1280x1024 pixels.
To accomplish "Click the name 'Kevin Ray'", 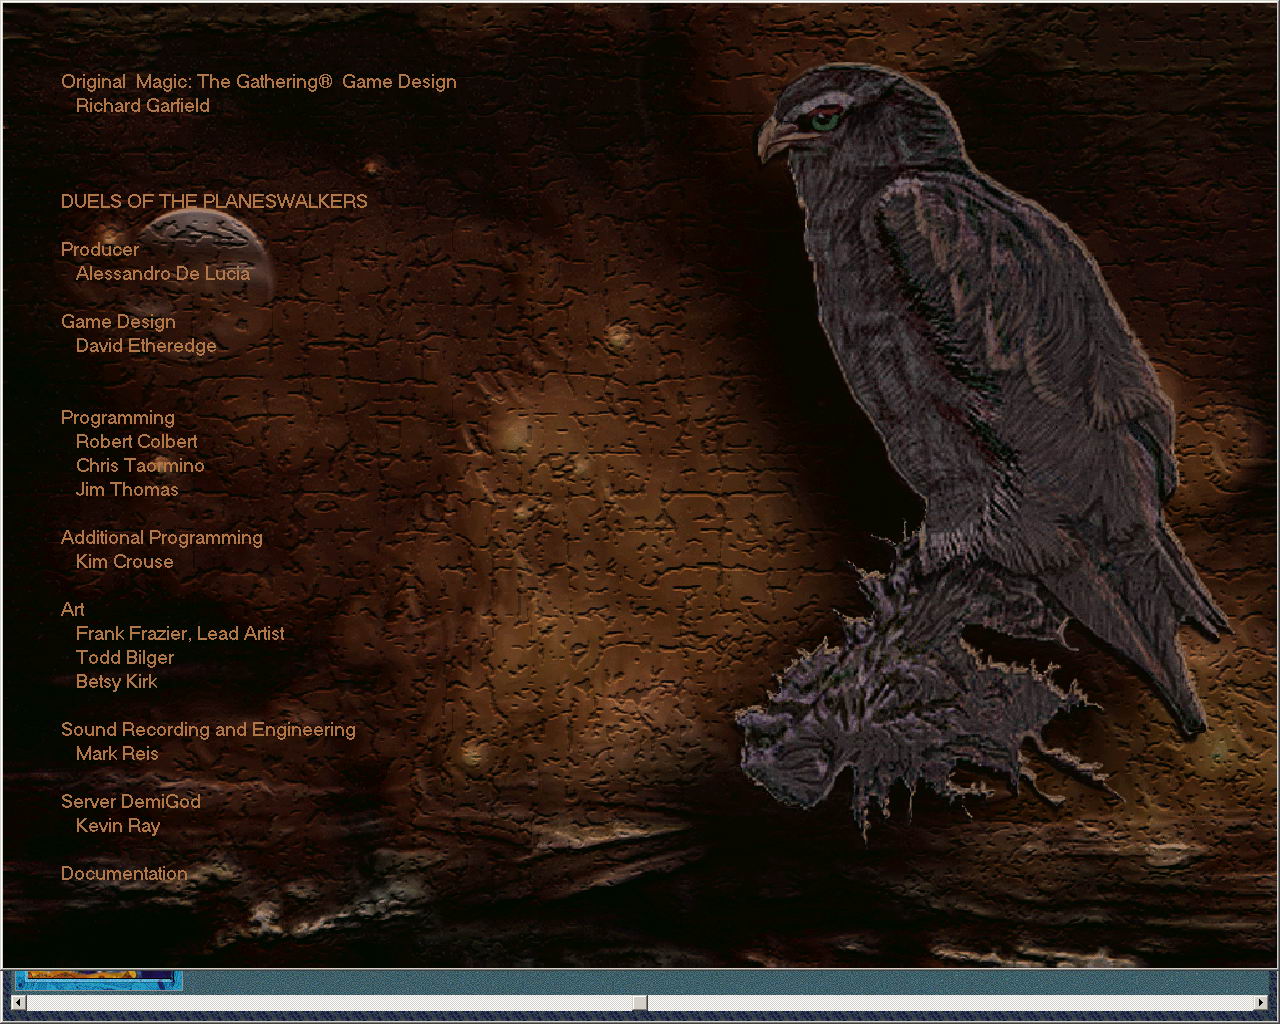I will [118, 826].
